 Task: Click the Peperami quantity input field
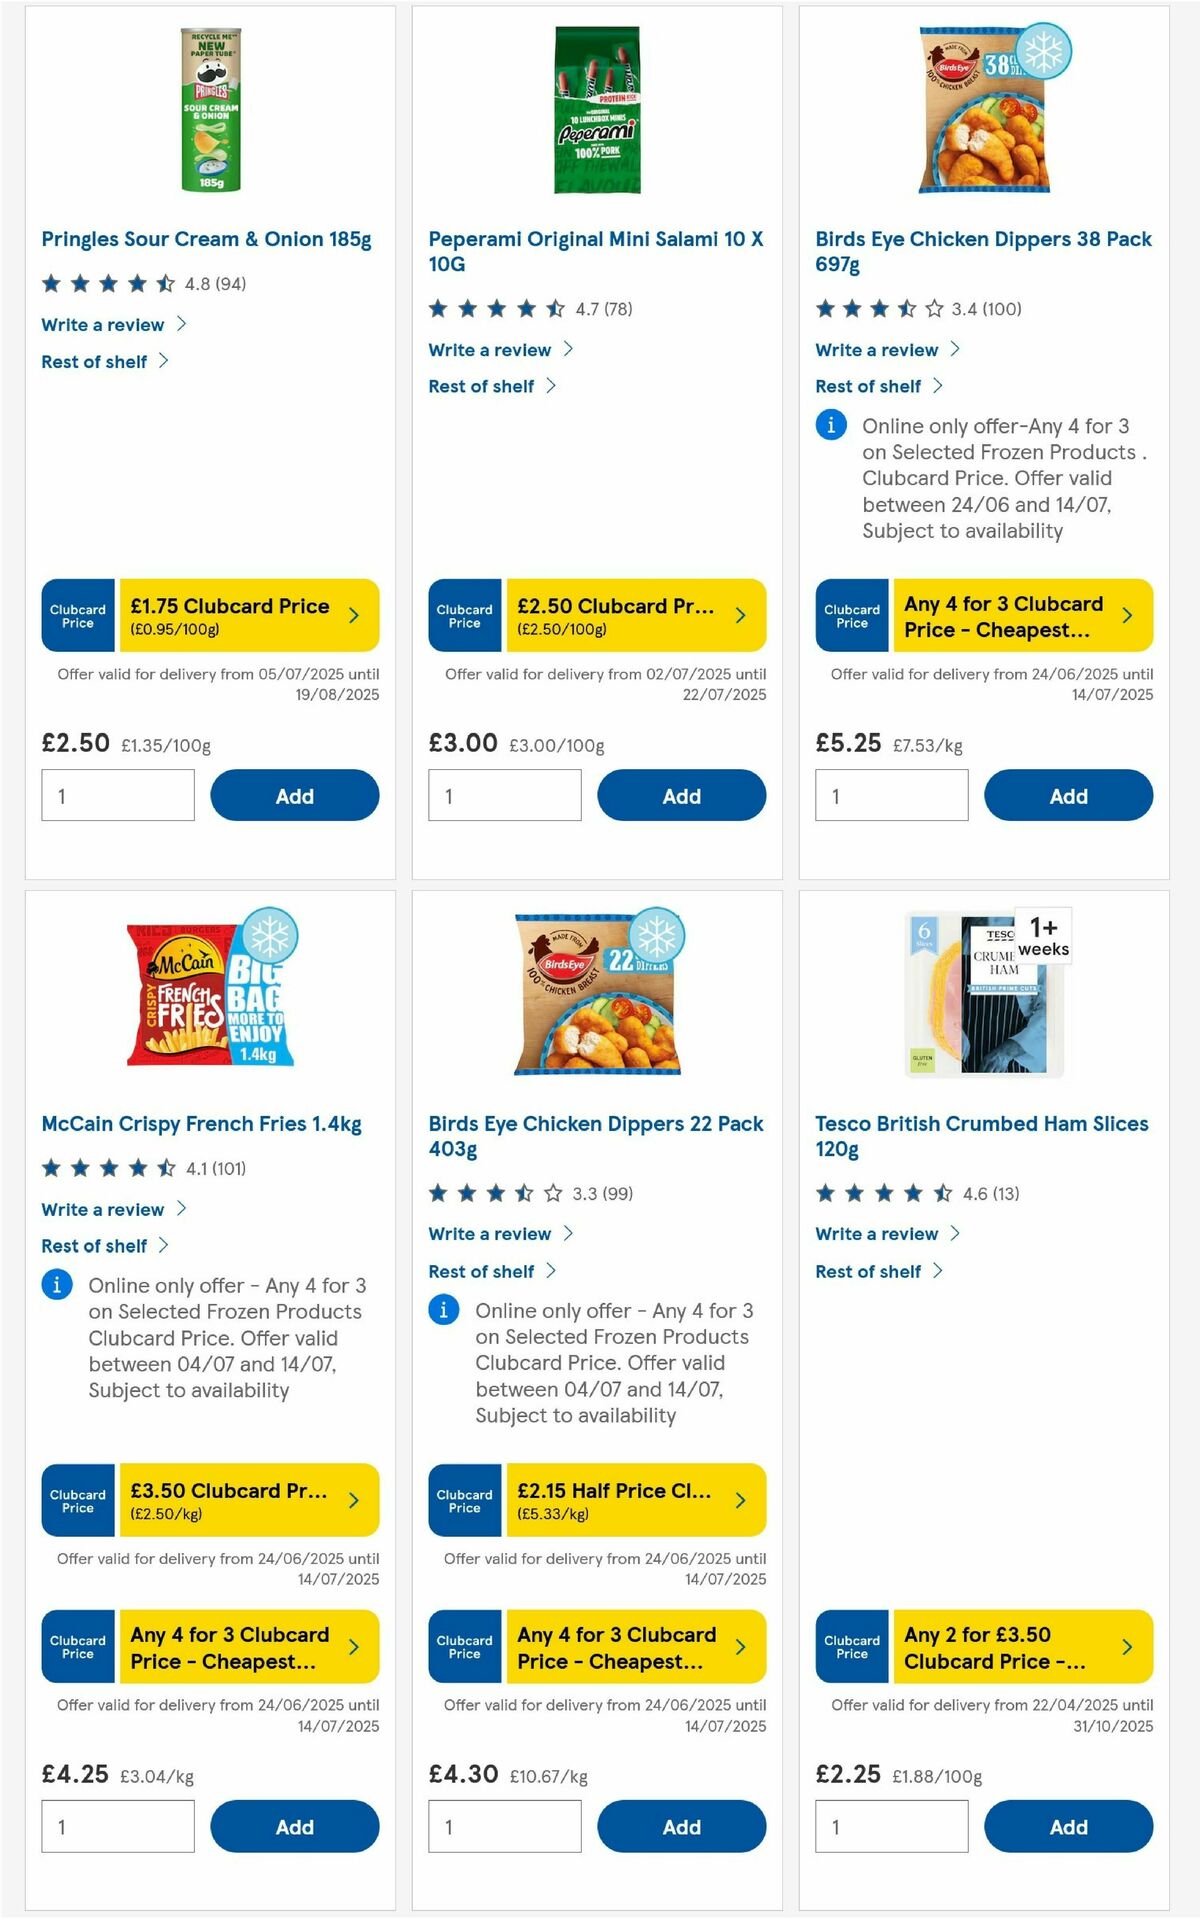(x=505, y=795)
